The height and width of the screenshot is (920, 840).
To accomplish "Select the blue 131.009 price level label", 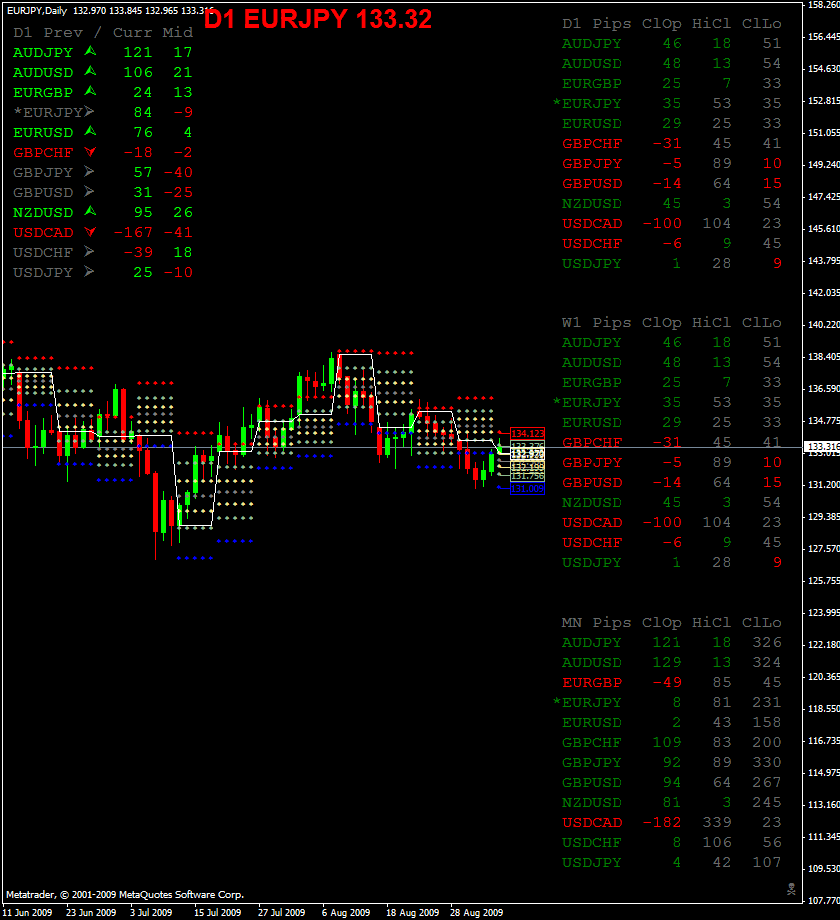I will [x=527, y=489].
